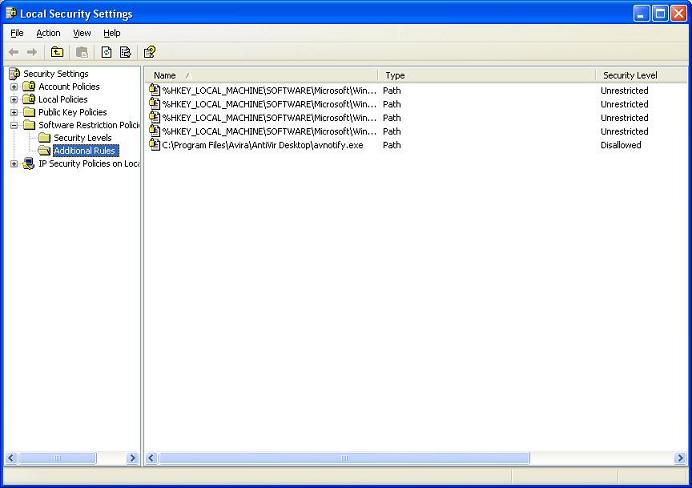Open the View menu
The image size is (692, 488).
pyautogui.click(x=82, y=33)
